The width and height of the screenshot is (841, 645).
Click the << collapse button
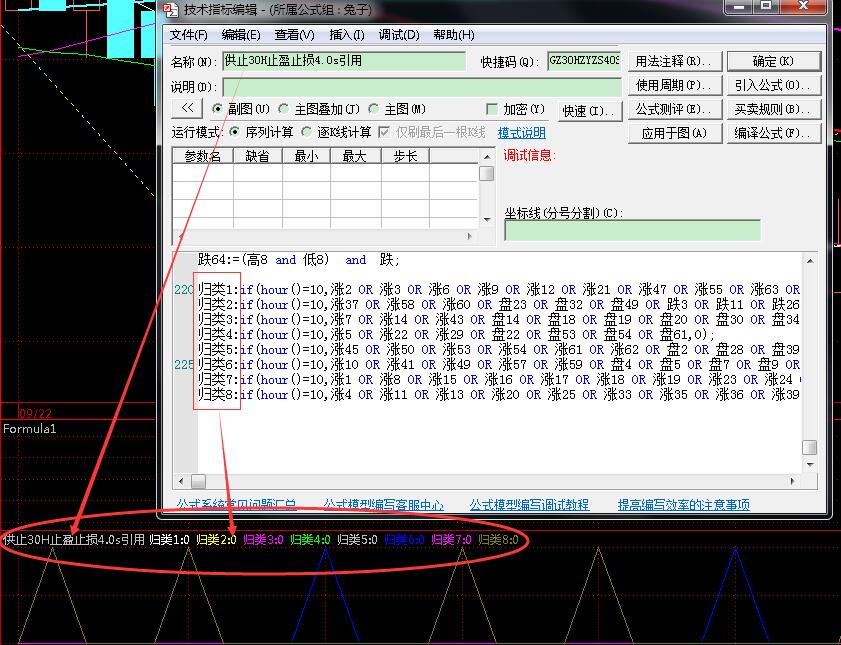coord(187,109)
